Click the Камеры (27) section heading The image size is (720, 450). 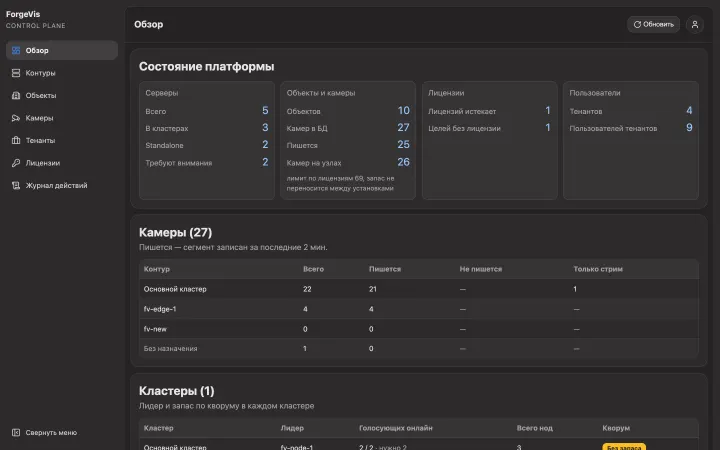click(175, 232)
